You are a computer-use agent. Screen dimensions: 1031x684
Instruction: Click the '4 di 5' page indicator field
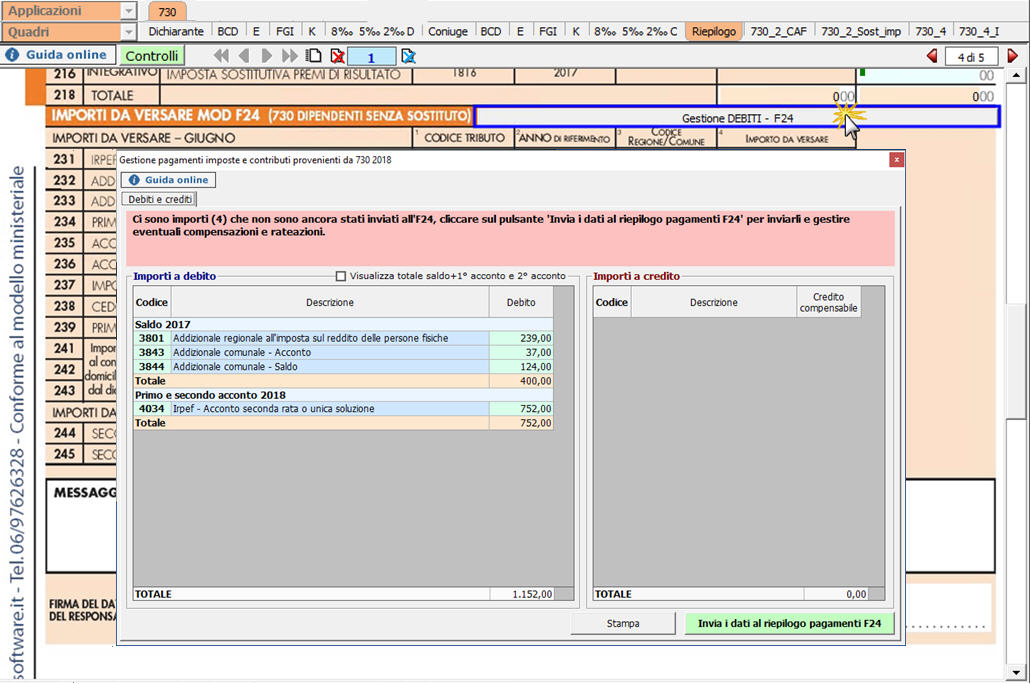pos(971,57)
